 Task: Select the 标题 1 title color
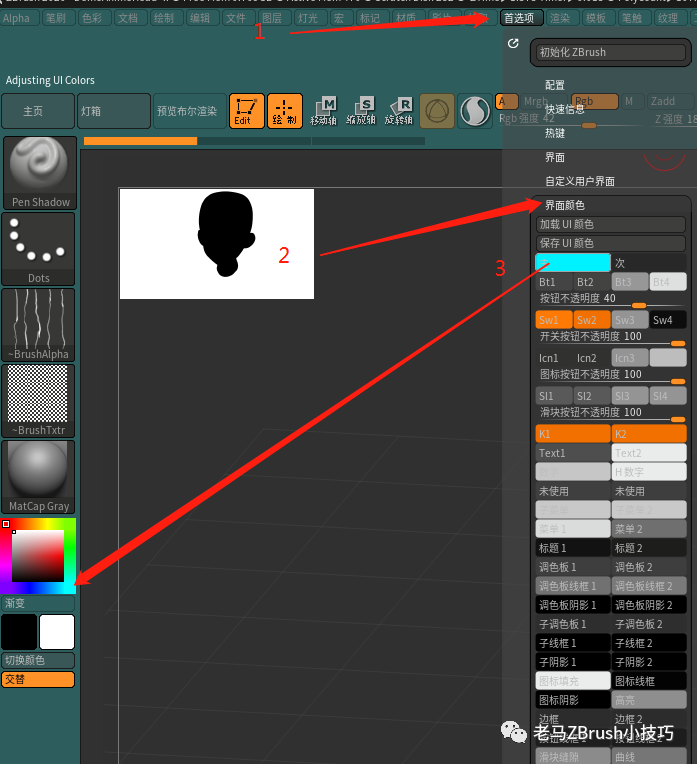573,548
